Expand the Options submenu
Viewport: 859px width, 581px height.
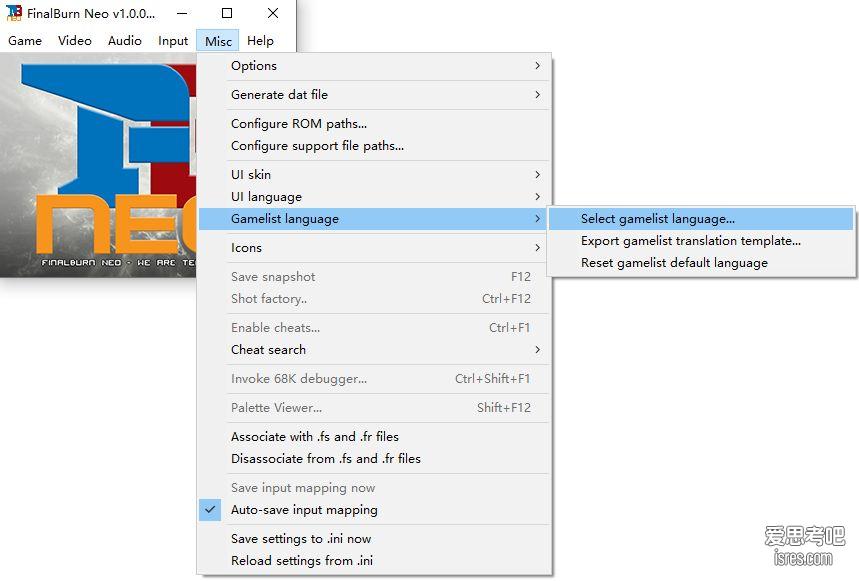[x=375, y=66]
